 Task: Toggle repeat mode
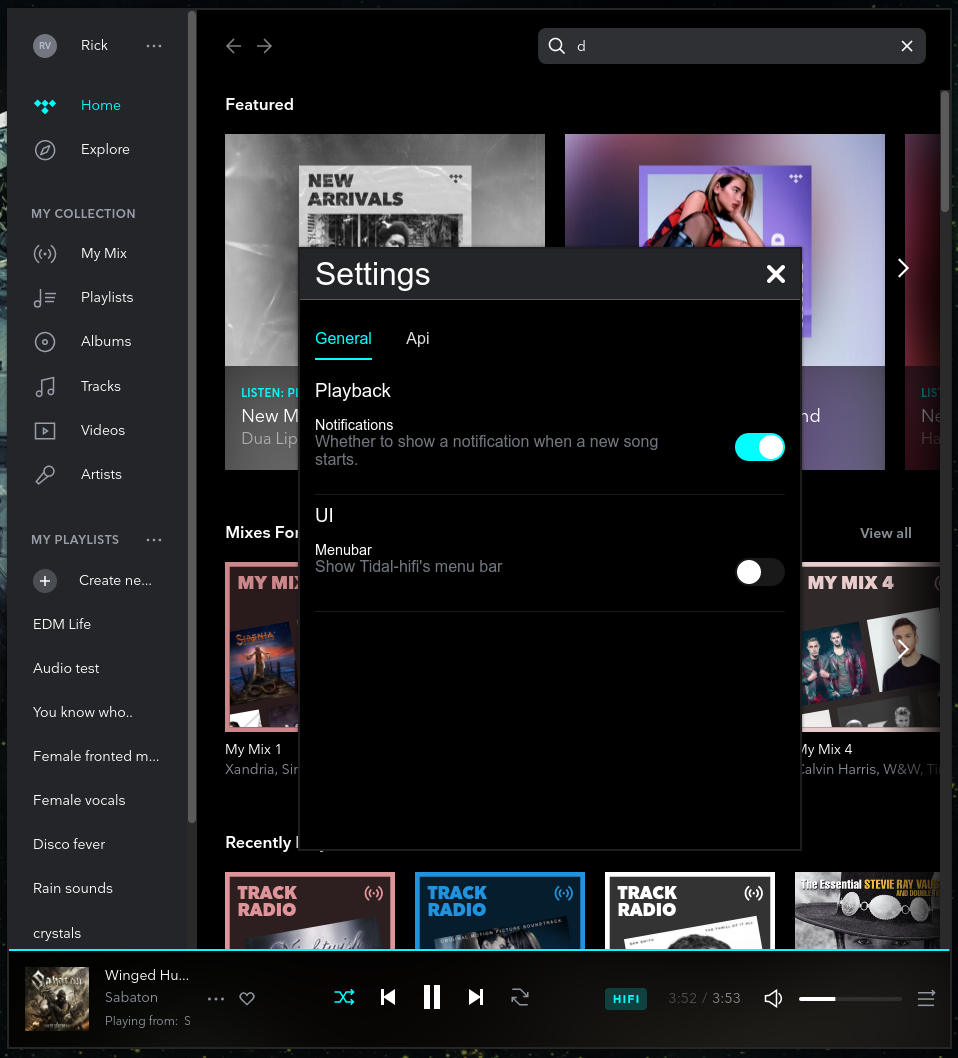[x=520, y=997]
